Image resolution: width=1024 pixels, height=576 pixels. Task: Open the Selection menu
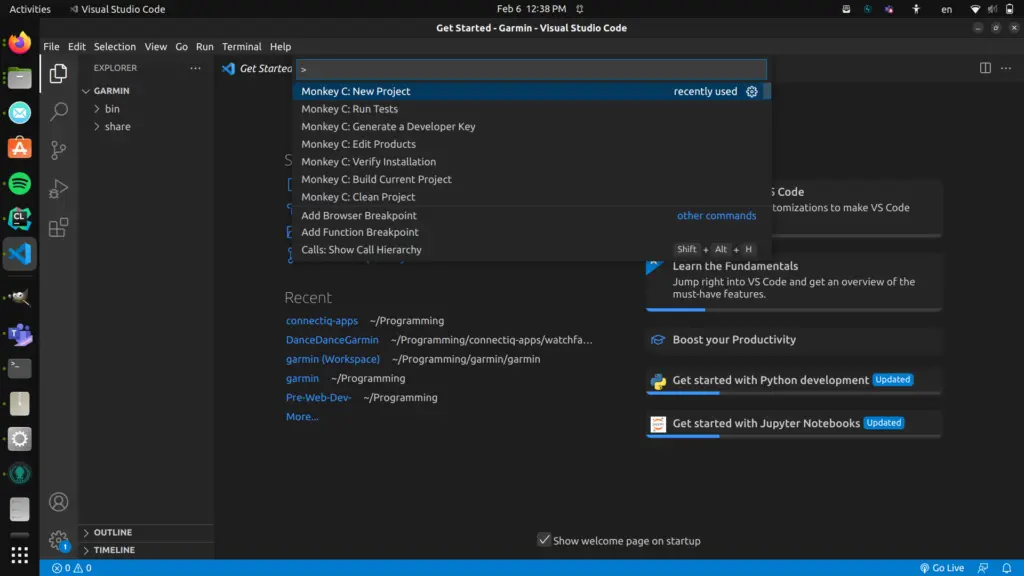click(114, 46)
